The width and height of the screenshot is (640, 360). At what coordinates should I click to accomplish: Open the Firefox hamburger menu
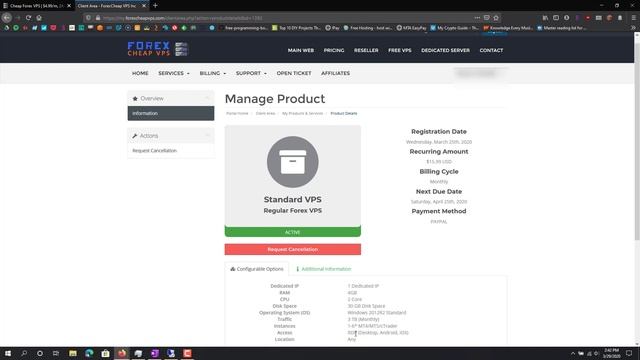633,18
